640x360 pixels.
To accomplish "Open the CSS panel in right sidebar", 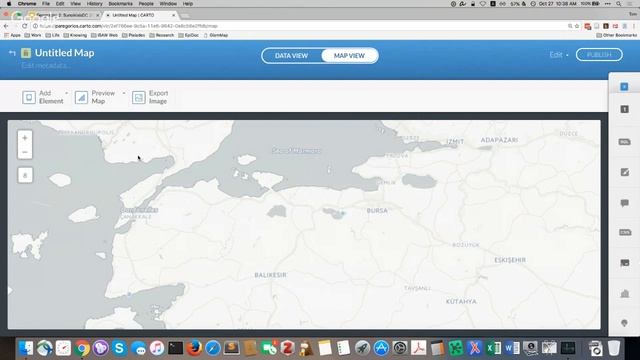I will click(x=625, y=232).
